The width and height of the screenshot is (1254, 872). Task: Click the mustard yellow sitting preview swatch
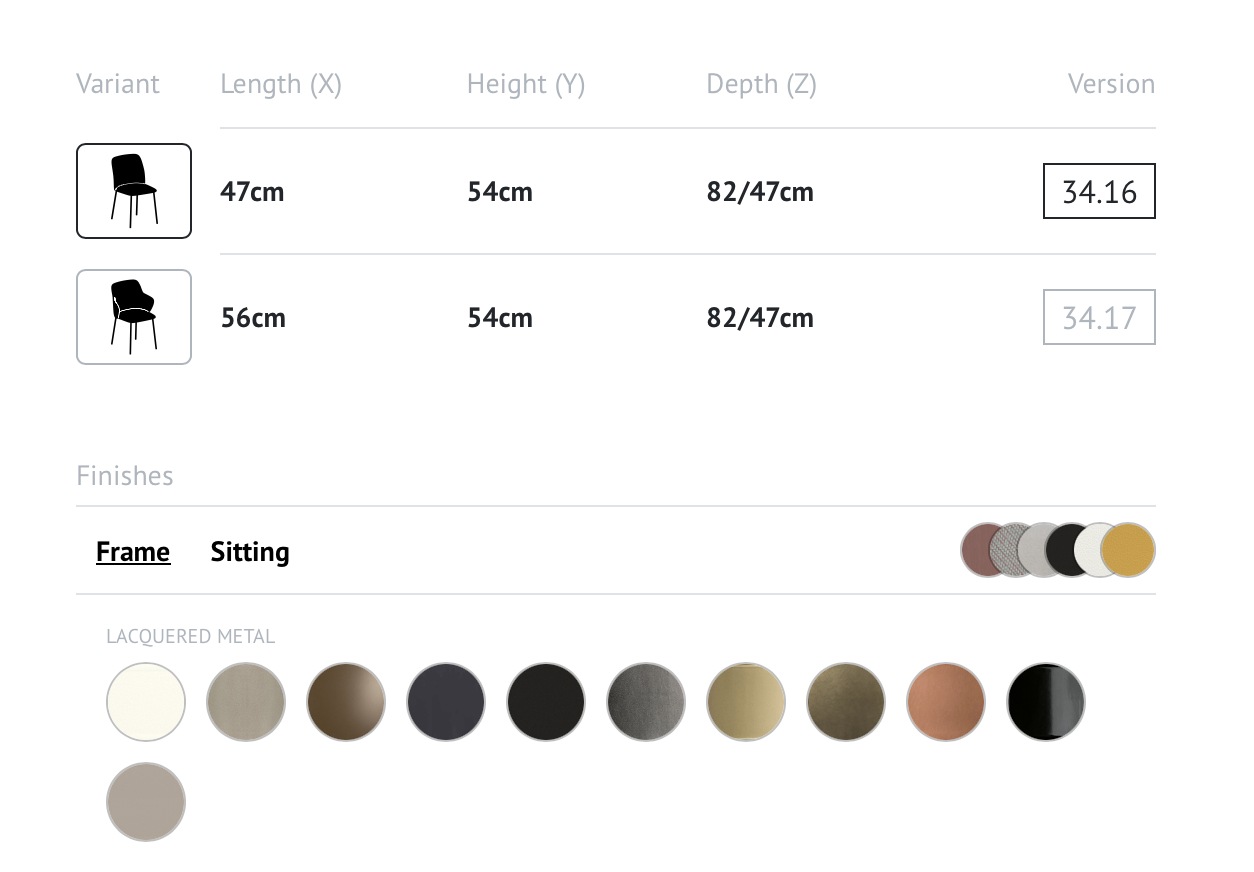tap(1128, 550)
